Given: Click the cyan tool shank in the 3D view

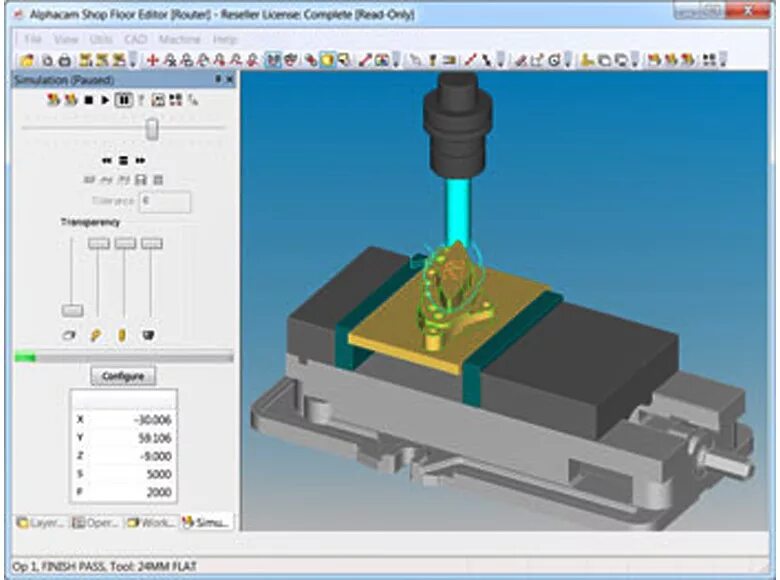Looking at the screenshot, I should click(458, 214).
